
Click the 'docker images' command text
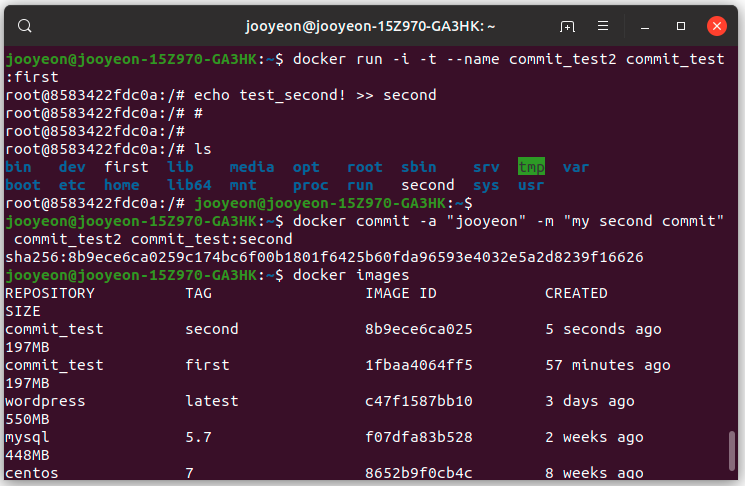click(351, 276)
